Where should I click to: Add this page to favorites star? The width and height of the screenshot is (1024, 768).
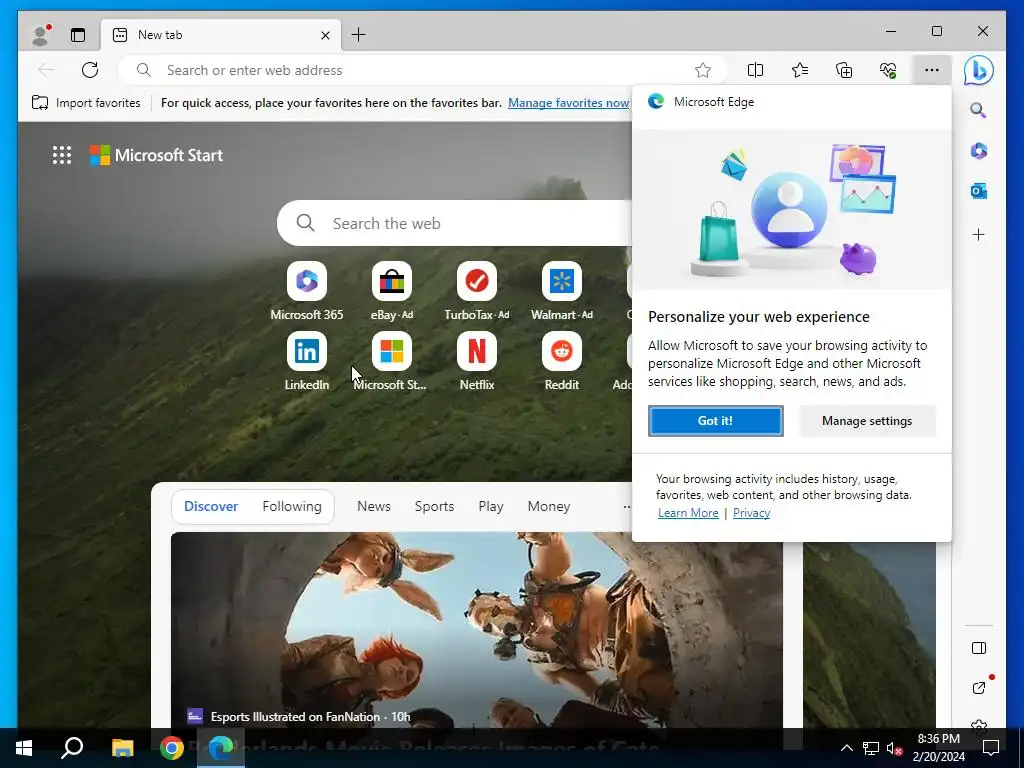click(703, 70)
